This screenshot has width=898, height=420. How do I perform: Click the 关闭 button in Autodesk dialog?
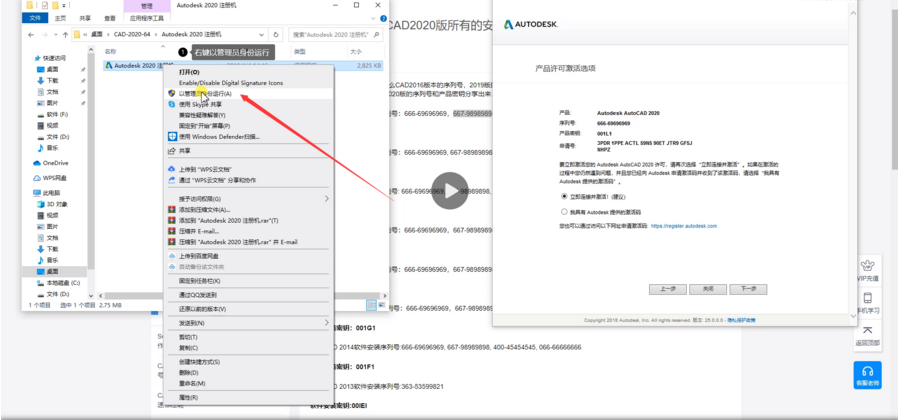[x=708, y=289]
